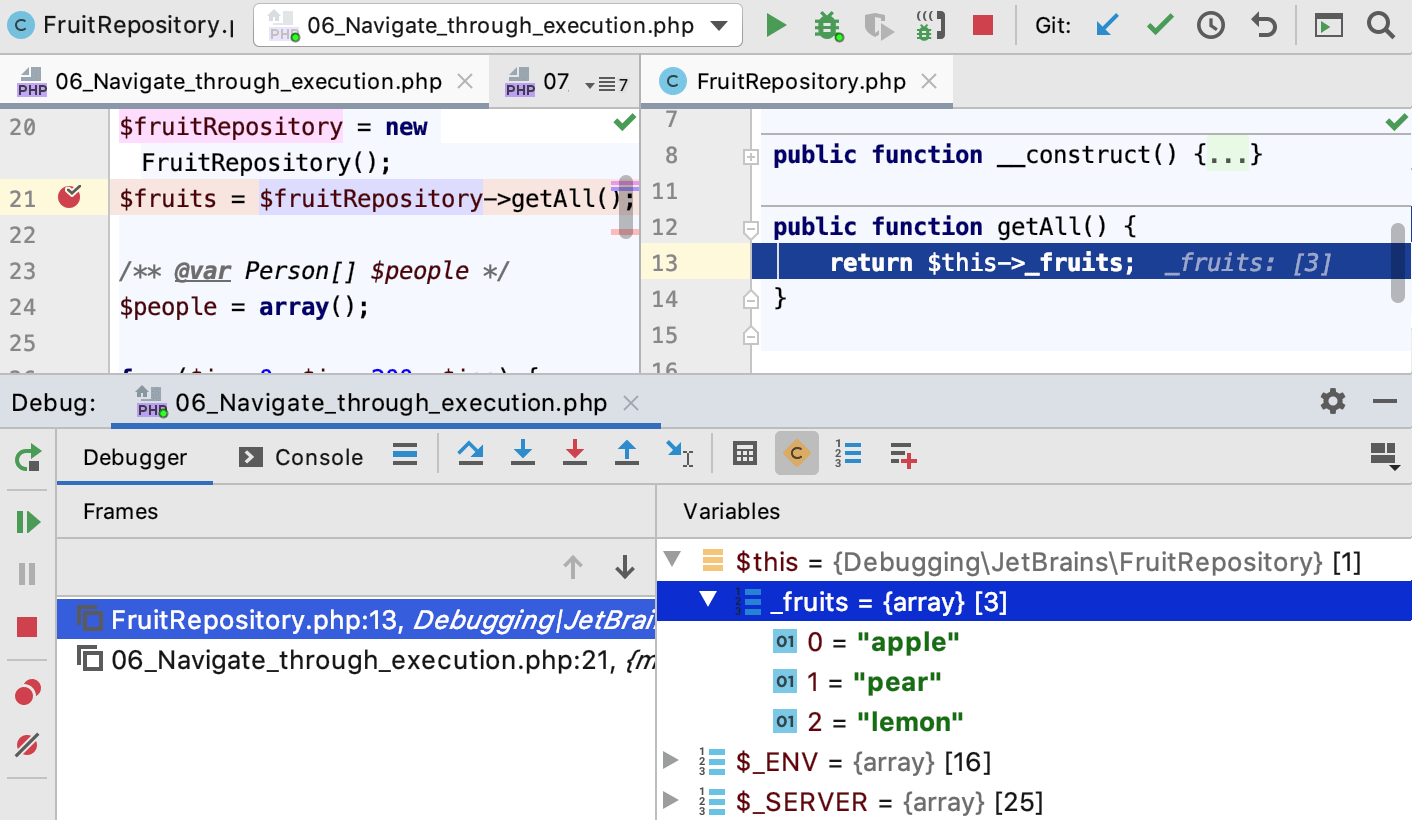Viewport: 1412px width, 820px height.
Task: Pause program execution
Action: pos(28,574)
